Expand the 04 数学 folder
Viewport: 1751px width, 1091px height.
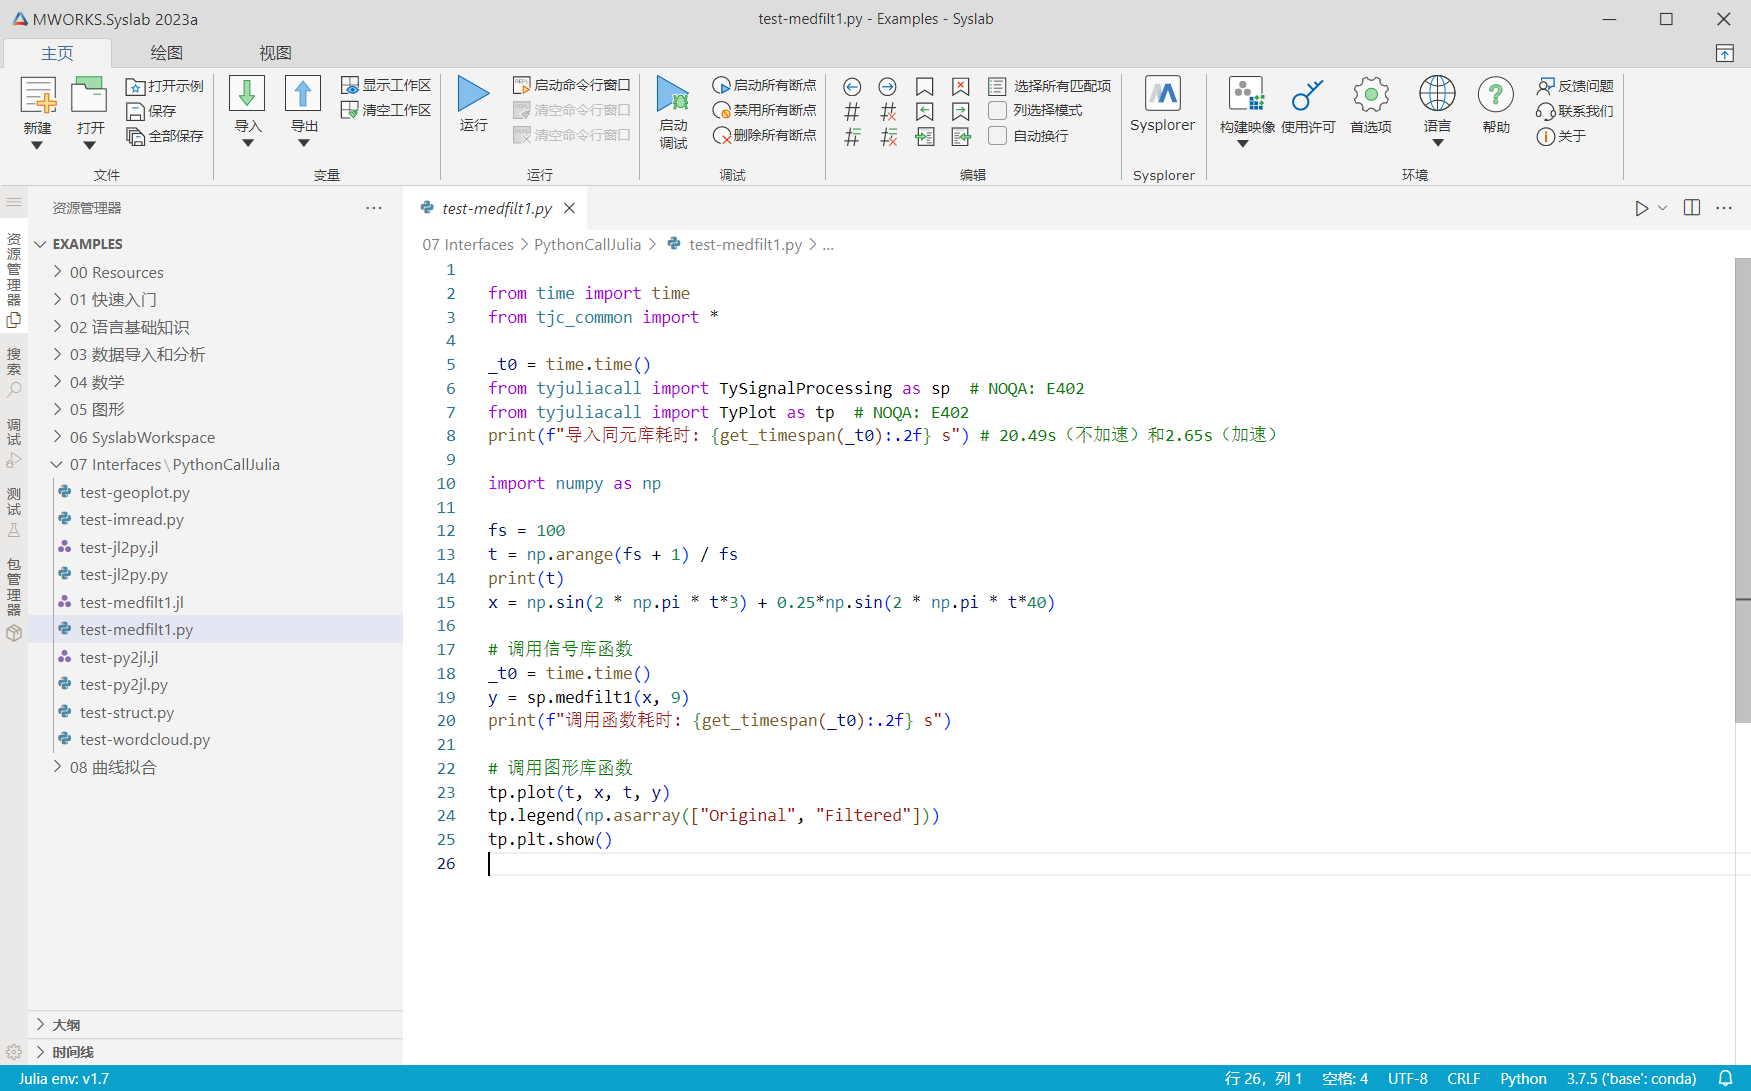click(97, 382)
